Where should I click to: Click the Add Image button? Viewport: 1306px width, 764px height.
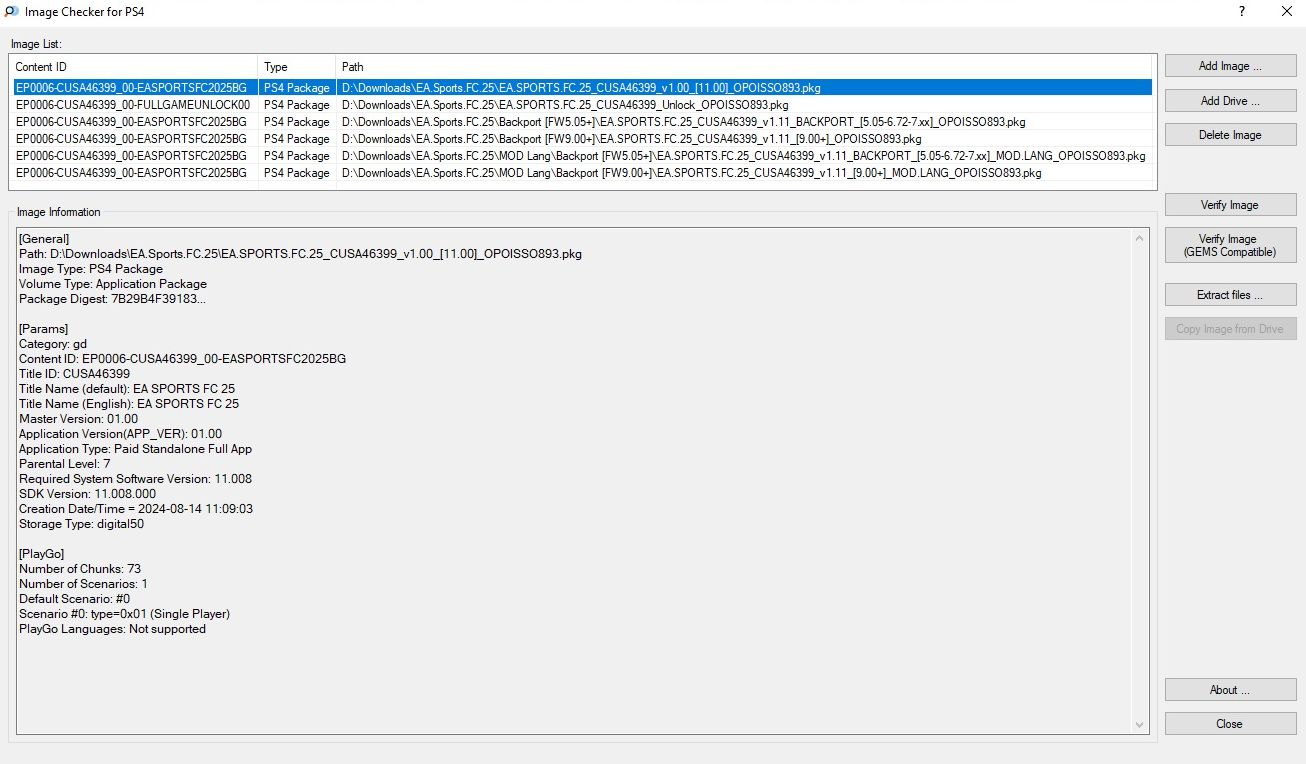1230,66
